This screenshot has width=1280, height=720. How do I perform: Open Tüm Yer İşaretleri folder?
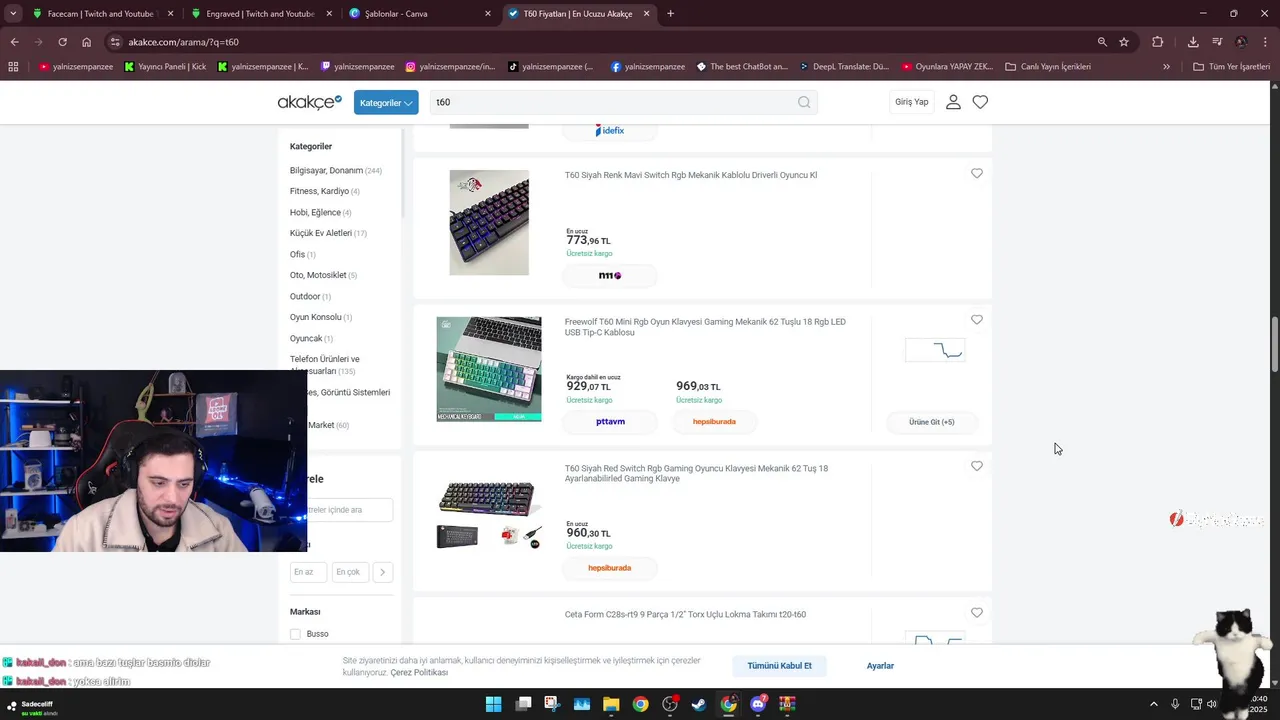point(1231,67)
